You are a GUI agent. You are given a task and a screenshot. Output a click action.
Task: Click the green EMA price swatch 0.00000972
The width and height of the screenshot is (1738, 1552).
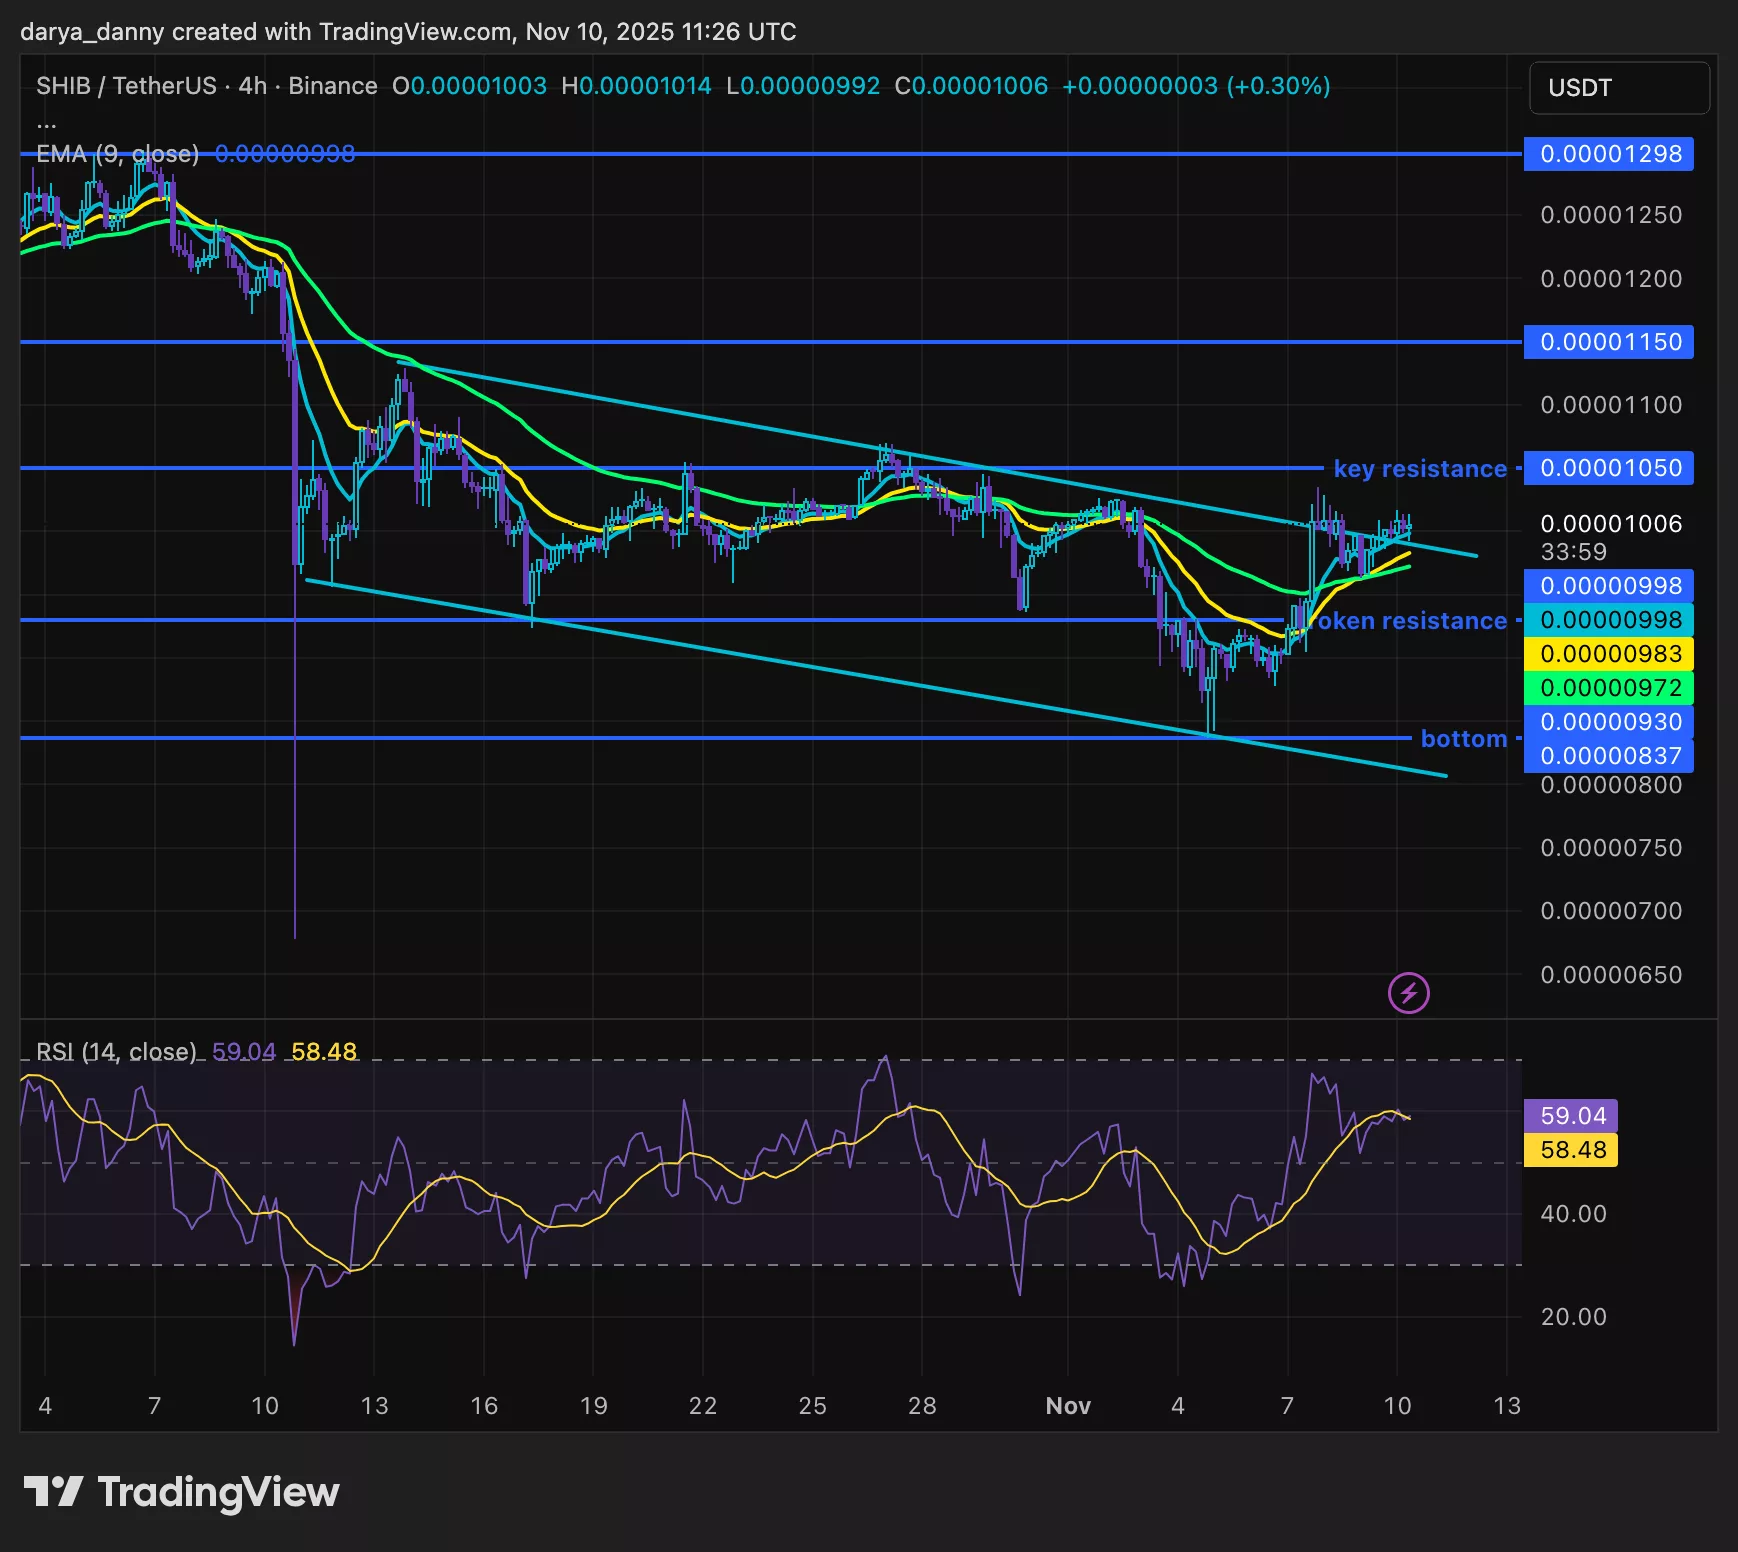[x=1608, y=687]
